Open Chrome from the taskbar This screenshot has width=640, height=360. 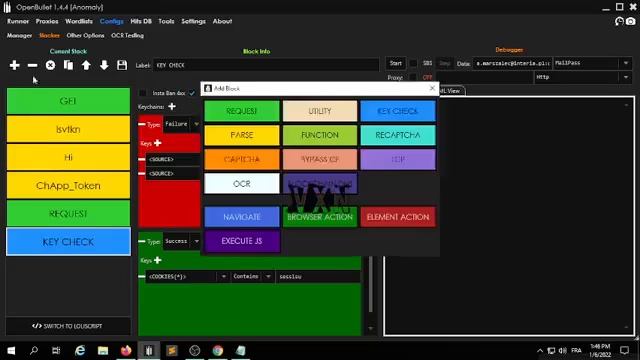[x=218, y=351]
